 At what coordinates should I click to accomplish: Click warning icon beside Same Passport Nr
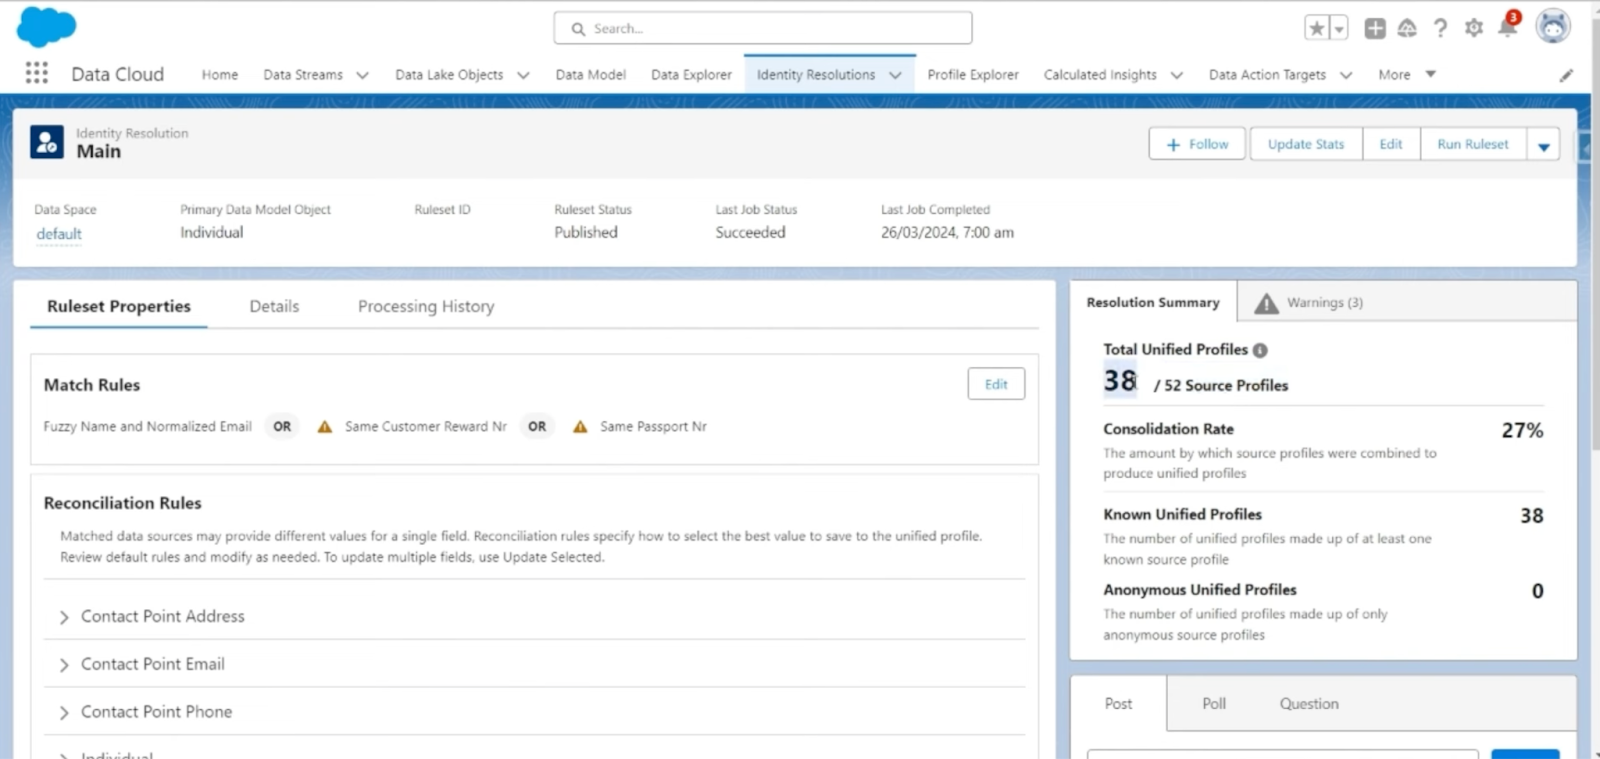click(580, 427)
